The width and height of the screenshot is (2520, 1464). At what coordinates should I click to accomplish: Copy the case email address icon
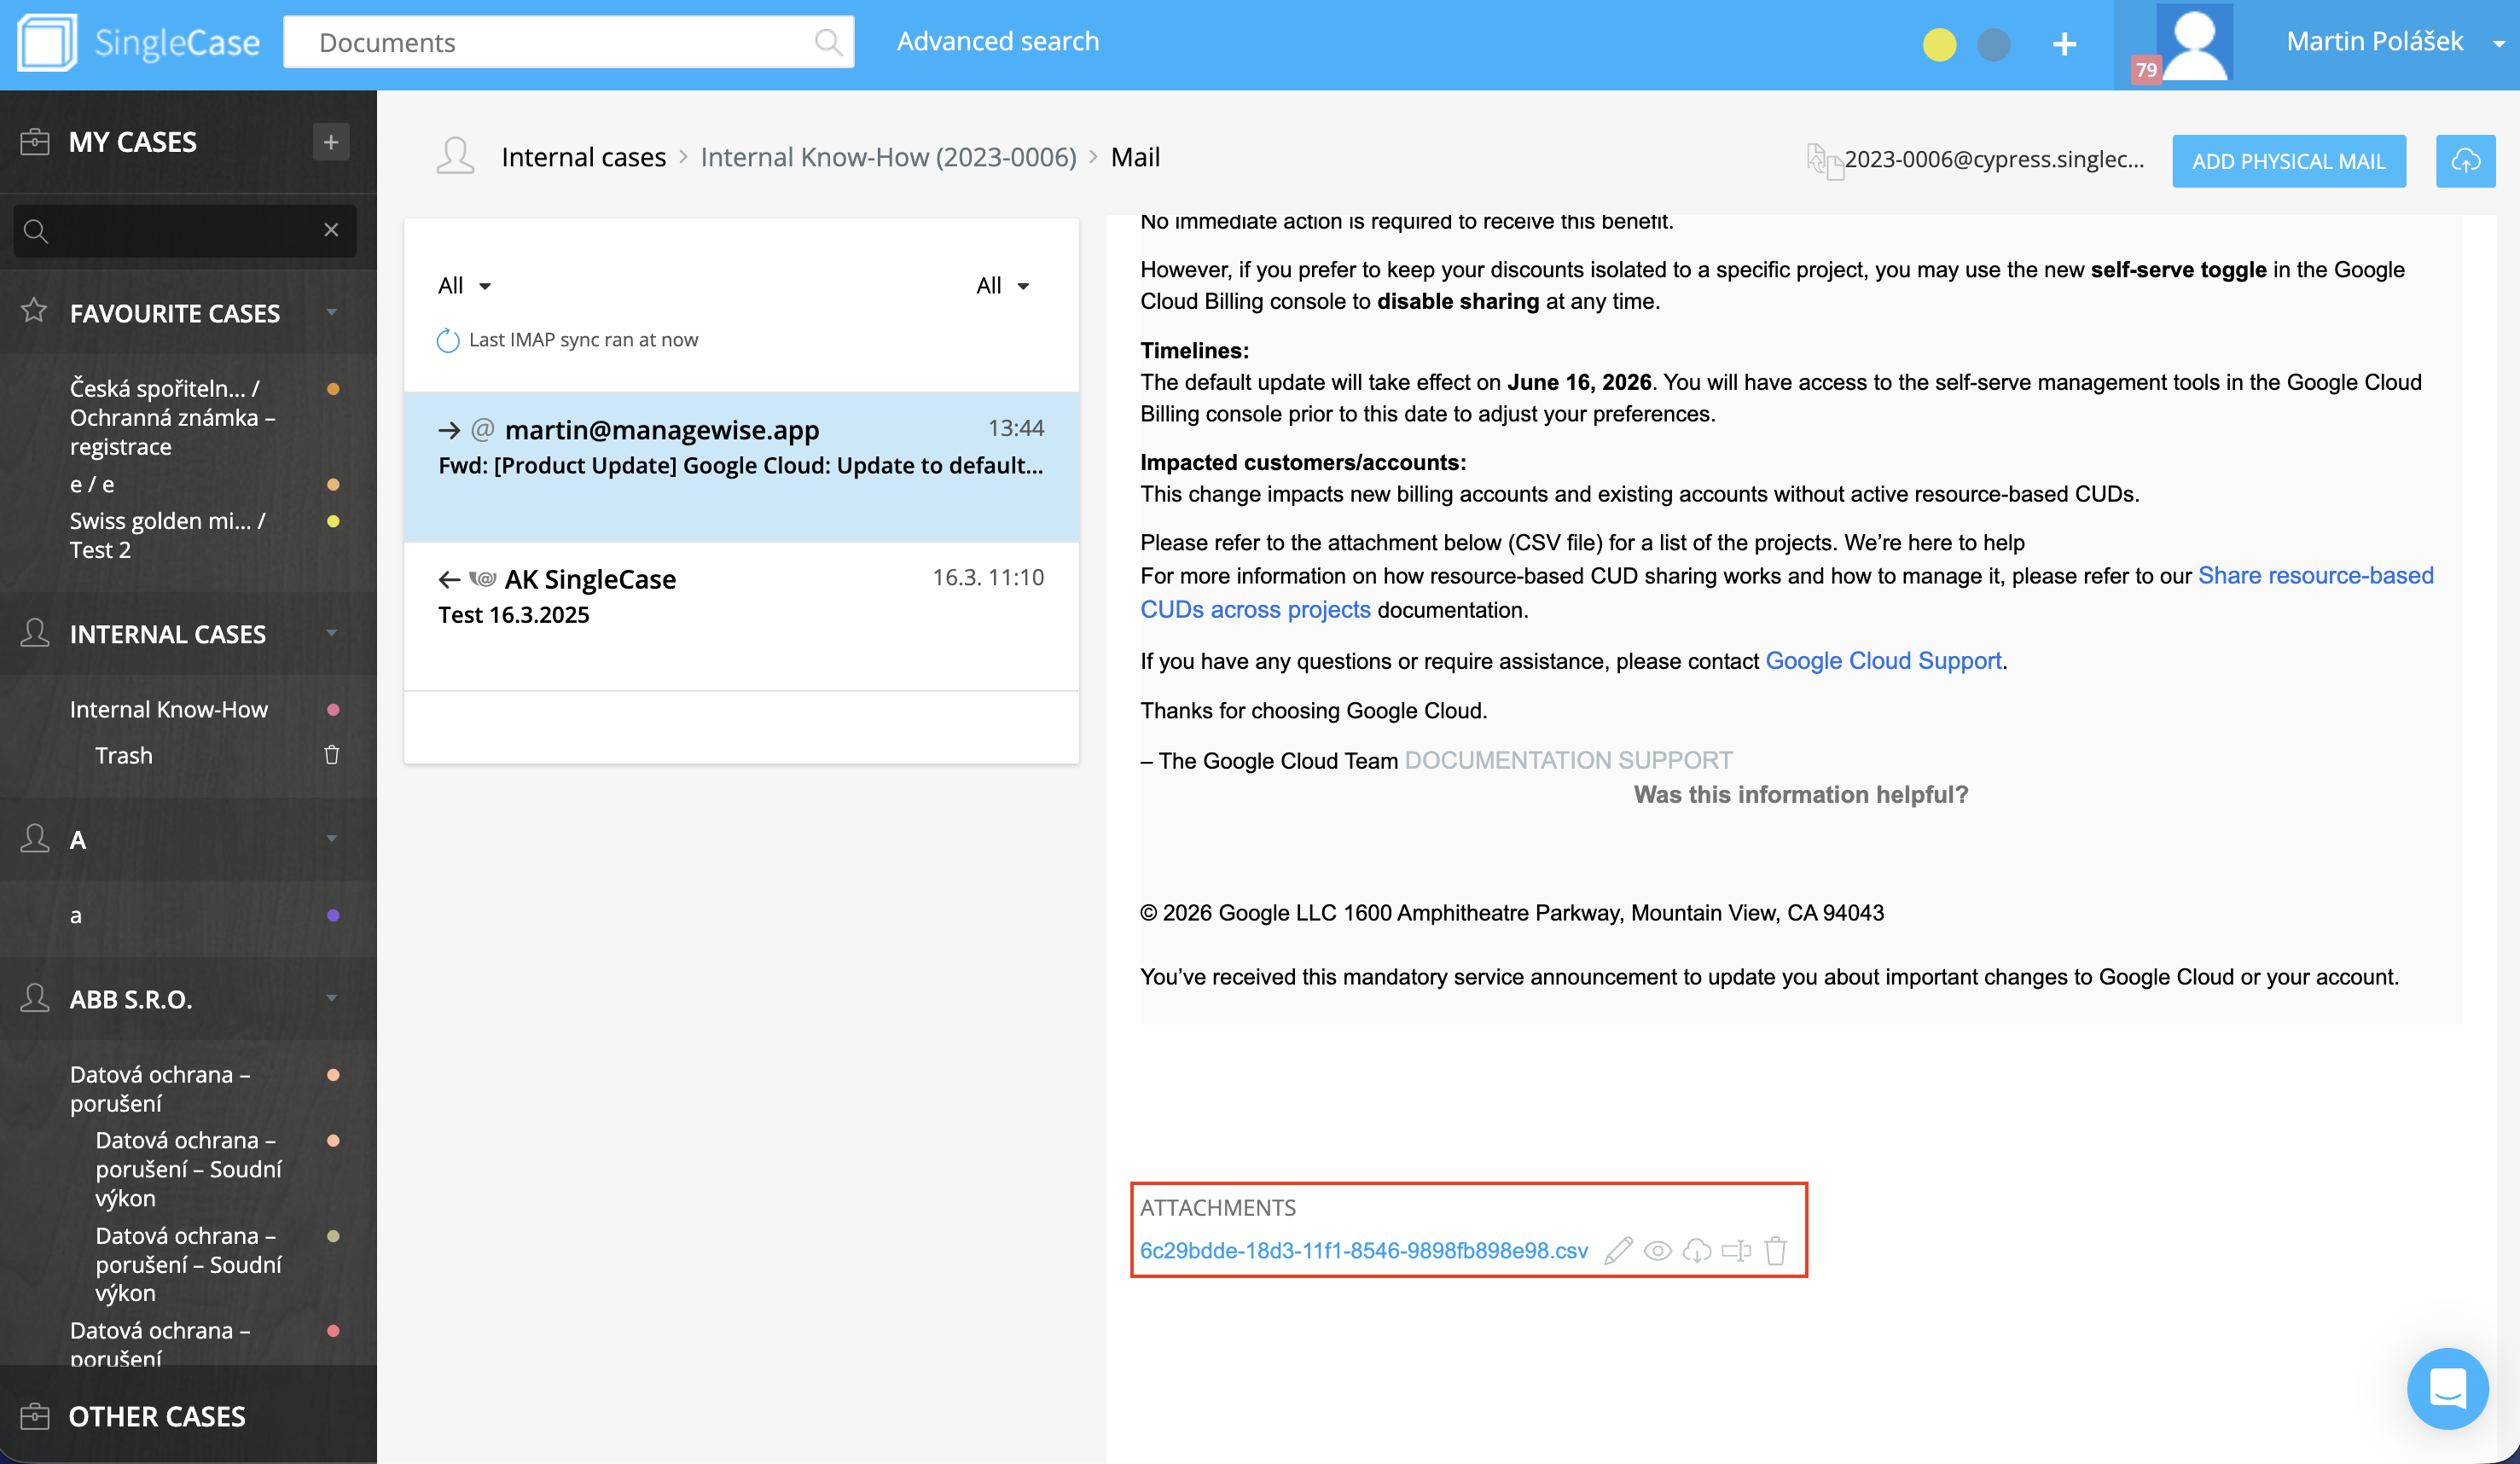pos(1824,160)
